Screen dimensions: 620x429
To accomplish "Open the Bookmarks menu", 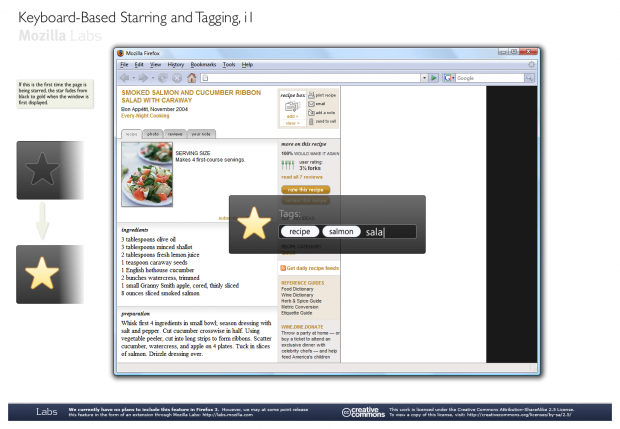I will tap(203, 64).
